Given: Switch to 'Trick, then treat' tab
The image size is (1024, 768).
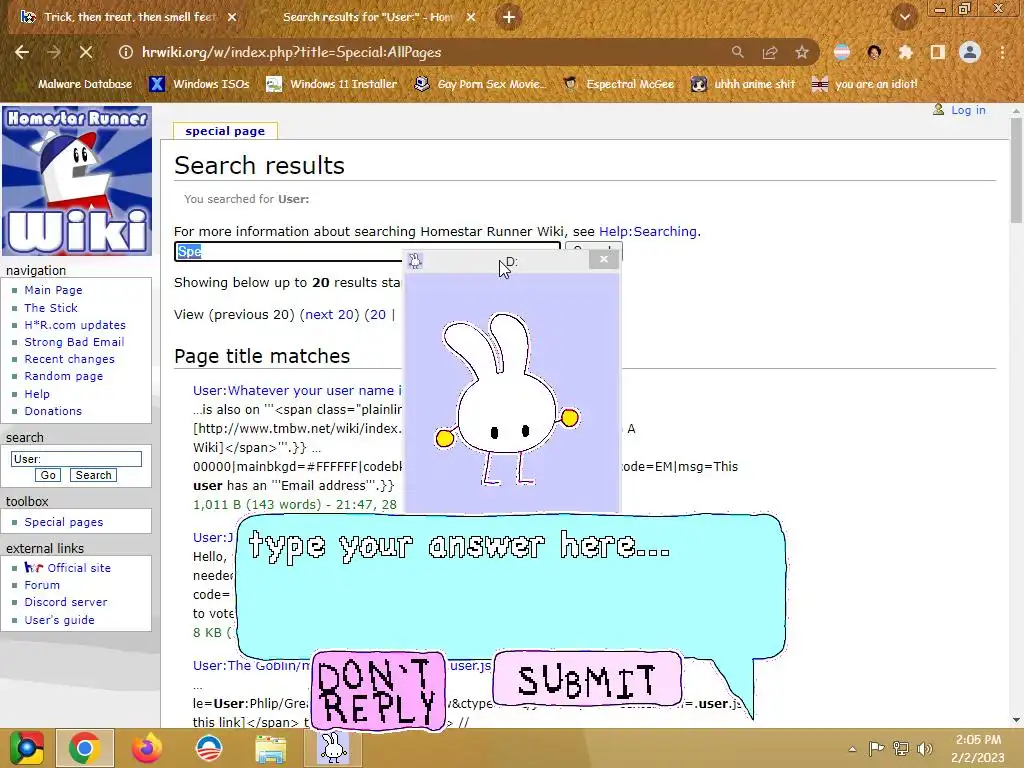Looking at the screenshot, I should click(x=129, y=17).
